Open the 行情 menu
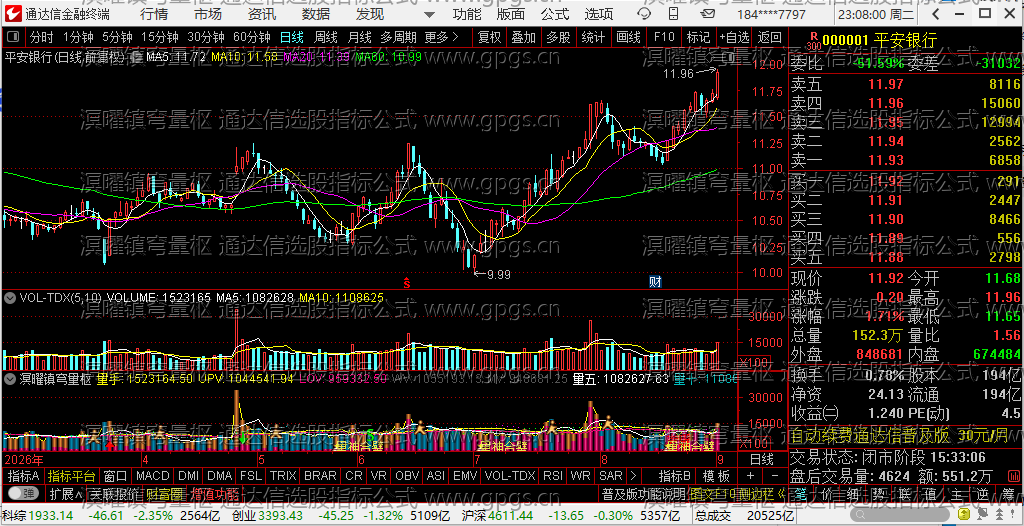The height and width of the screenshot is (526, 1024). tap(153, 14)
